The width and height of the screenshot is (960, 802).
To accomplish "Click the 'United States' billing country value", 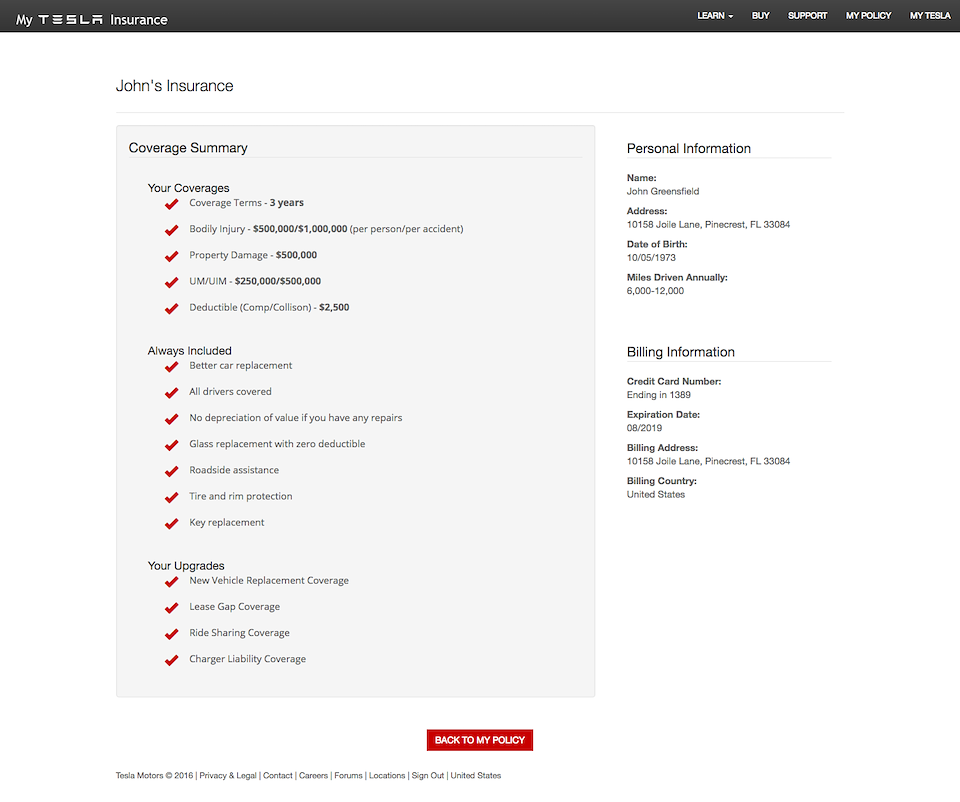I will 656,495.
